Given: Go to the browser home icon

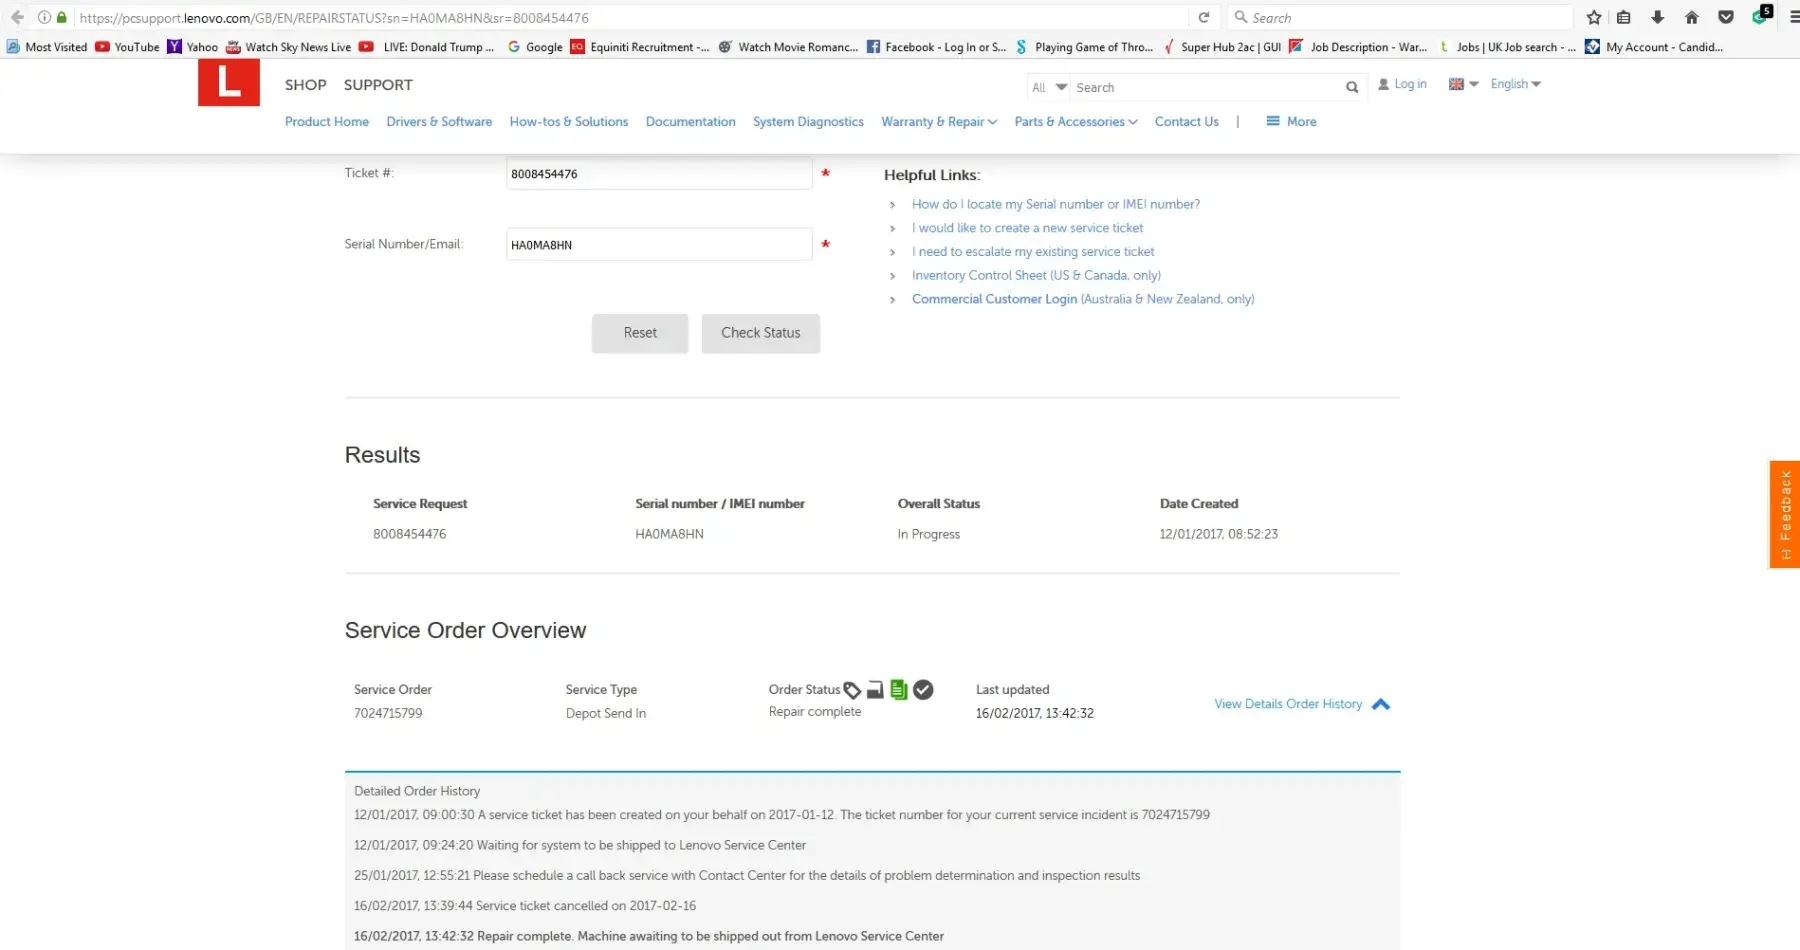Looking at the screenshot, I should 1692,17.
